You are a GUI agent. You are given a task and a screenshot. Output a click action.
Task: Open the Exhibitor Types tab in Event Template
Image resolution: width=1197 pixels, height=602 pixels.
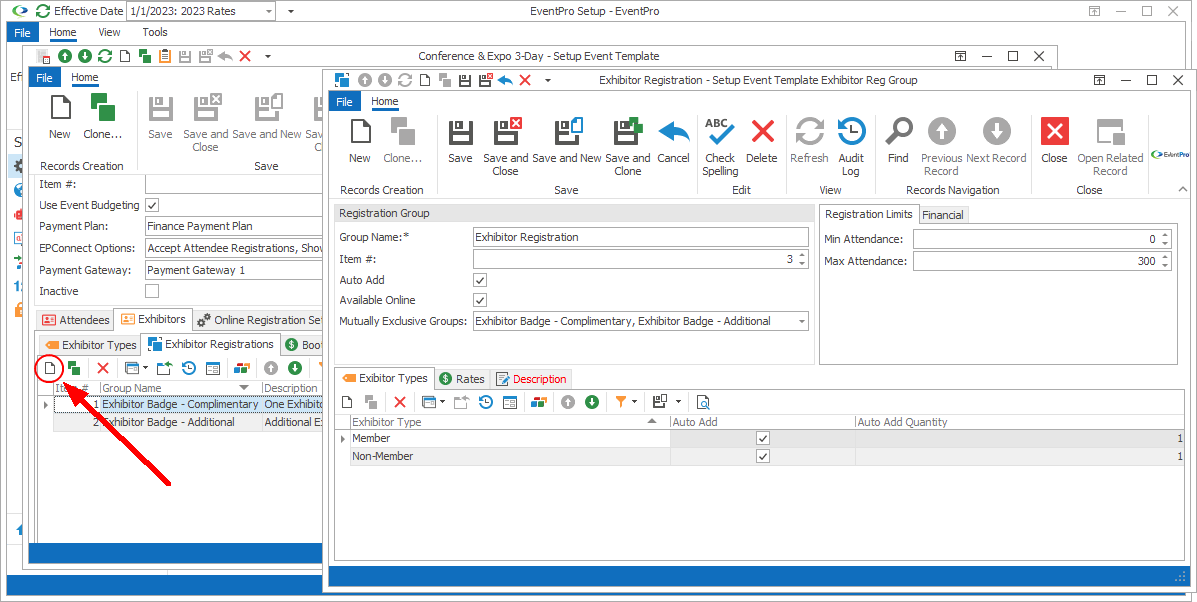[90, 345]
